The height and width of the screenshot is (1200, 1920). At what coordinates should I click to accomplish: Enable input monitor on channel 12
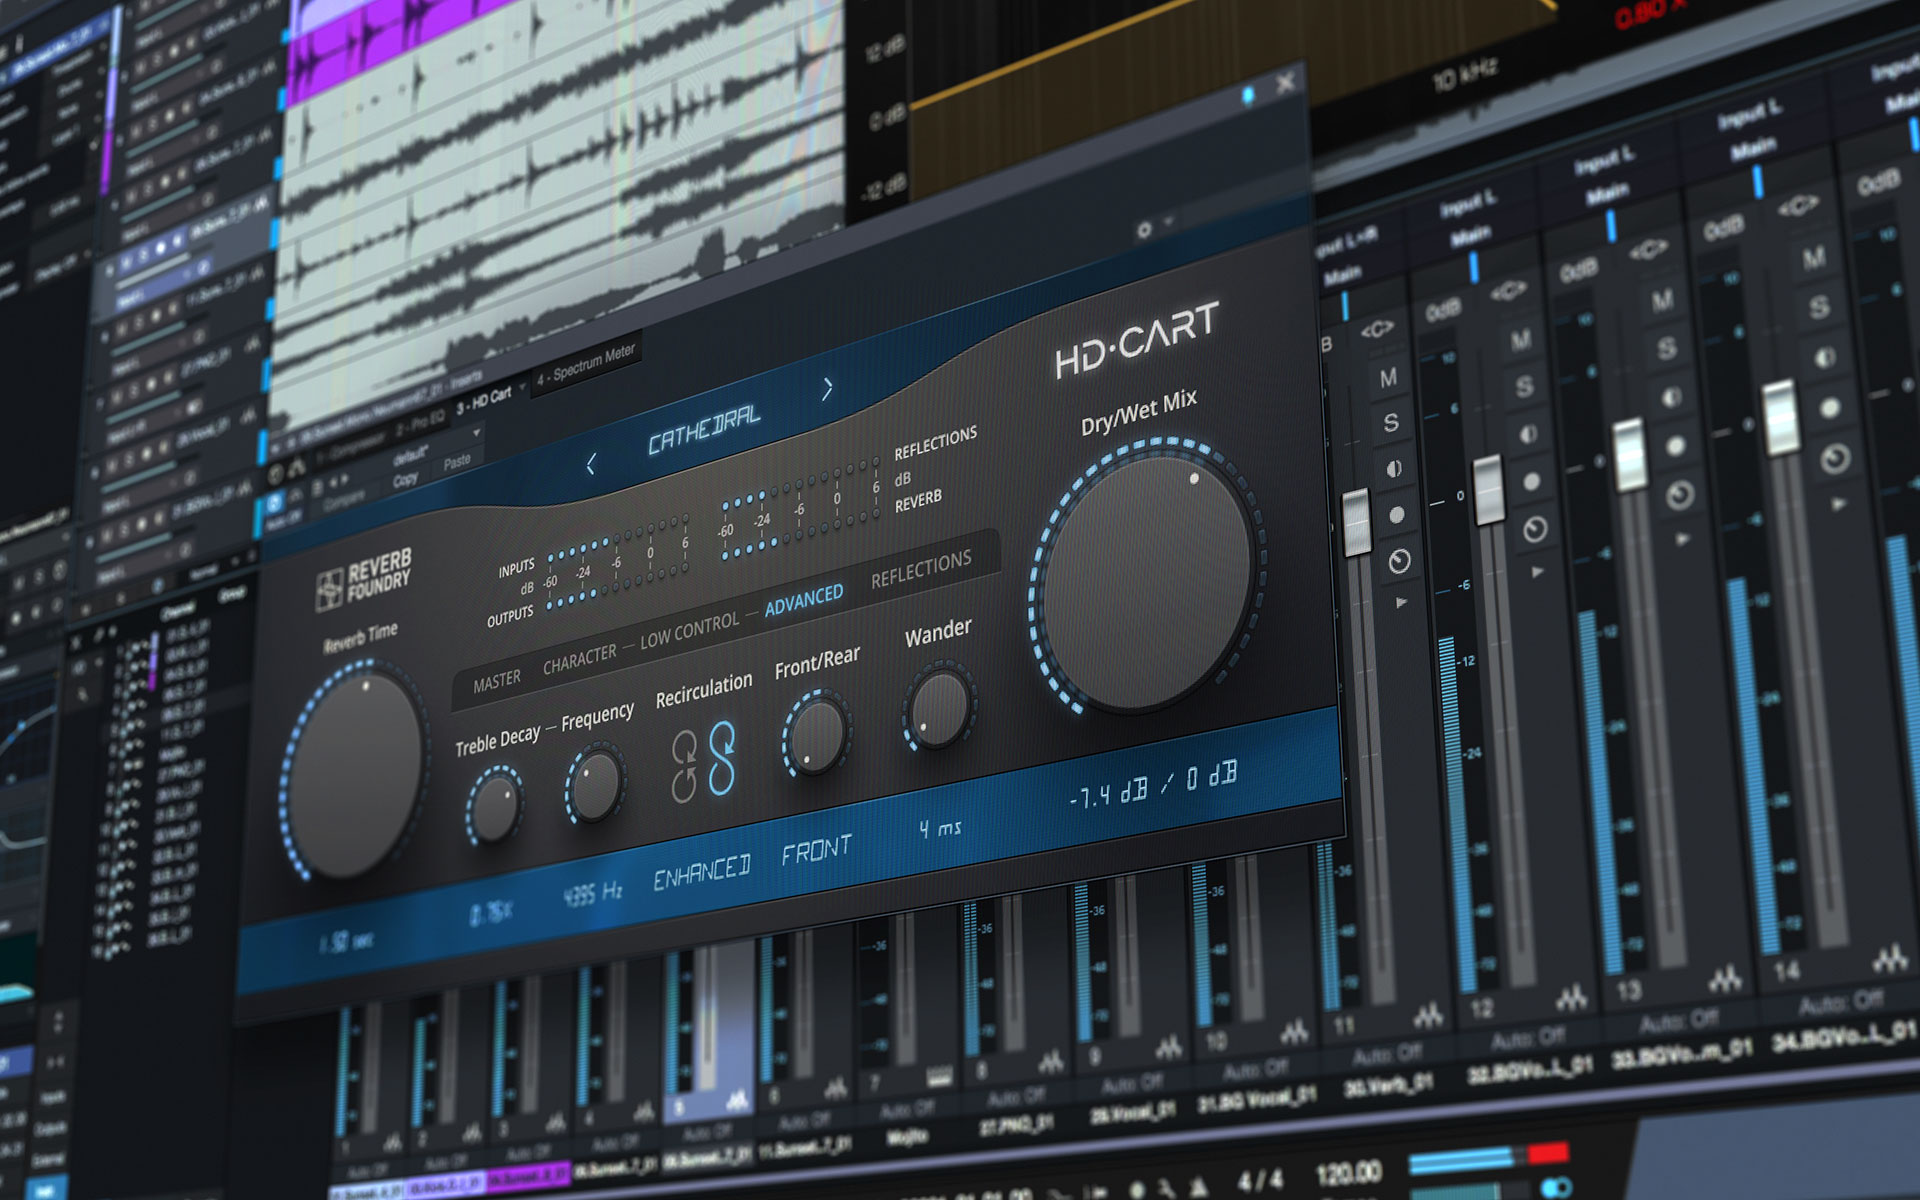[1534, 529]
